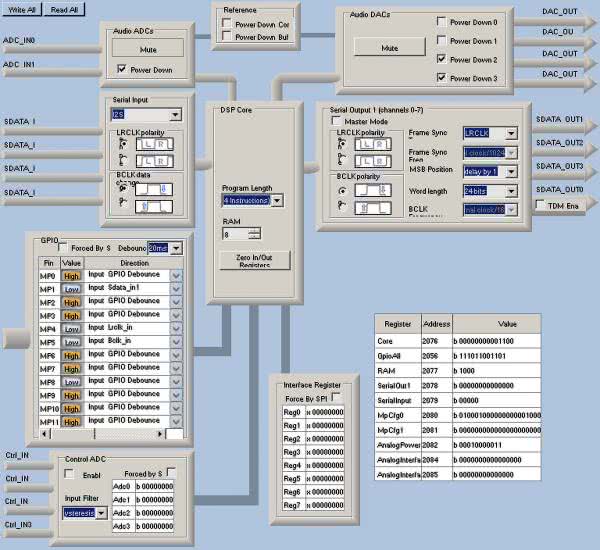The height and width of the screenshot is (550, 600).
Task: Click the Write All button
Action: [x=24, y=9]
